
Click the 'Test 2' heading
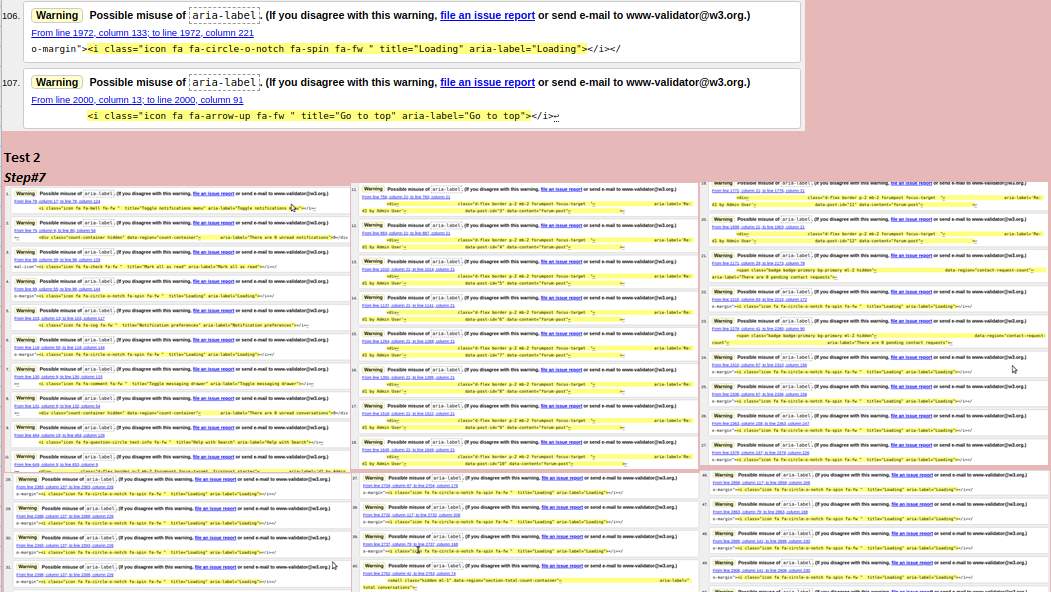click(x=22, y=158)
